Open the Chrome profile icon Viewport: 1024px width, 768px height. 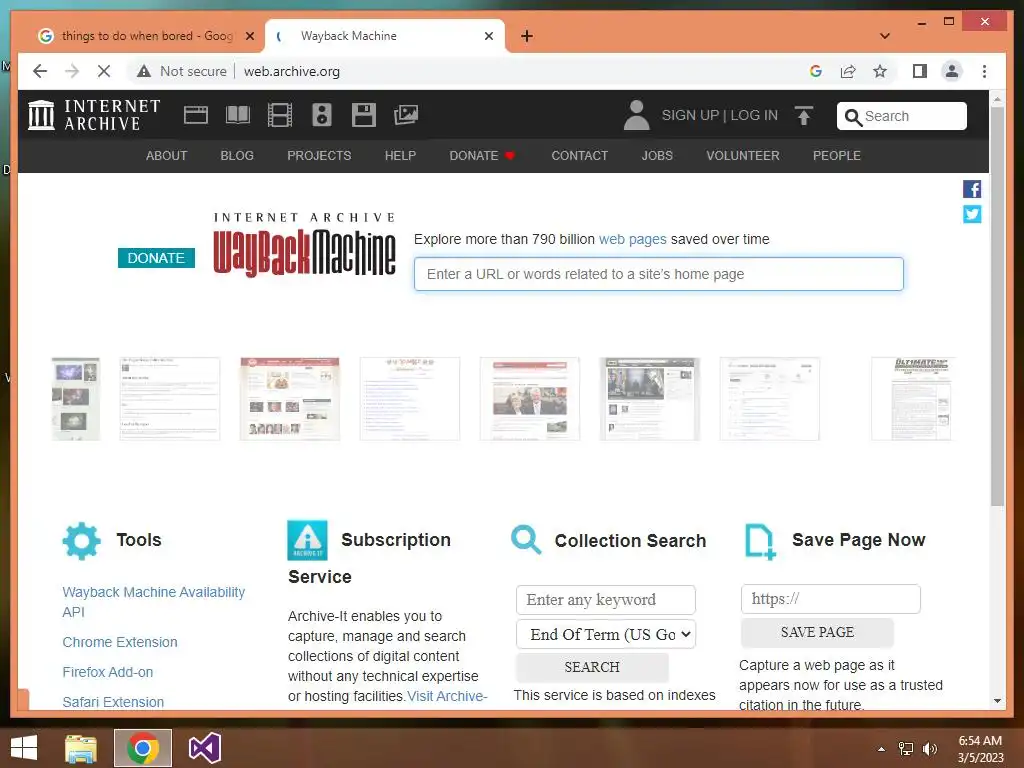tap(952, 71)
